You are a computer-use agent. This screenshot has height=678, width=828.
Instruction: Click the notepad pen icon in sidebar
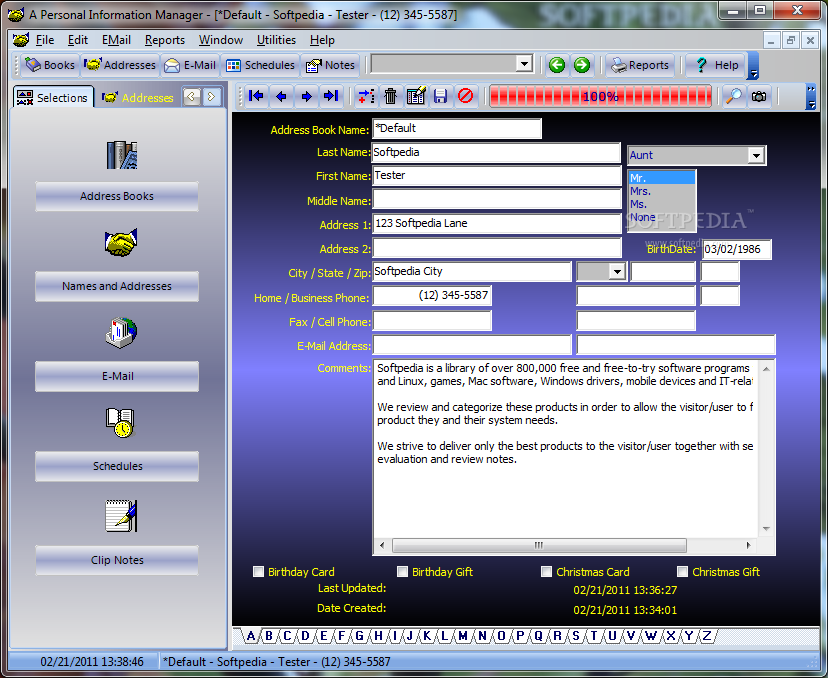(121, 515)
